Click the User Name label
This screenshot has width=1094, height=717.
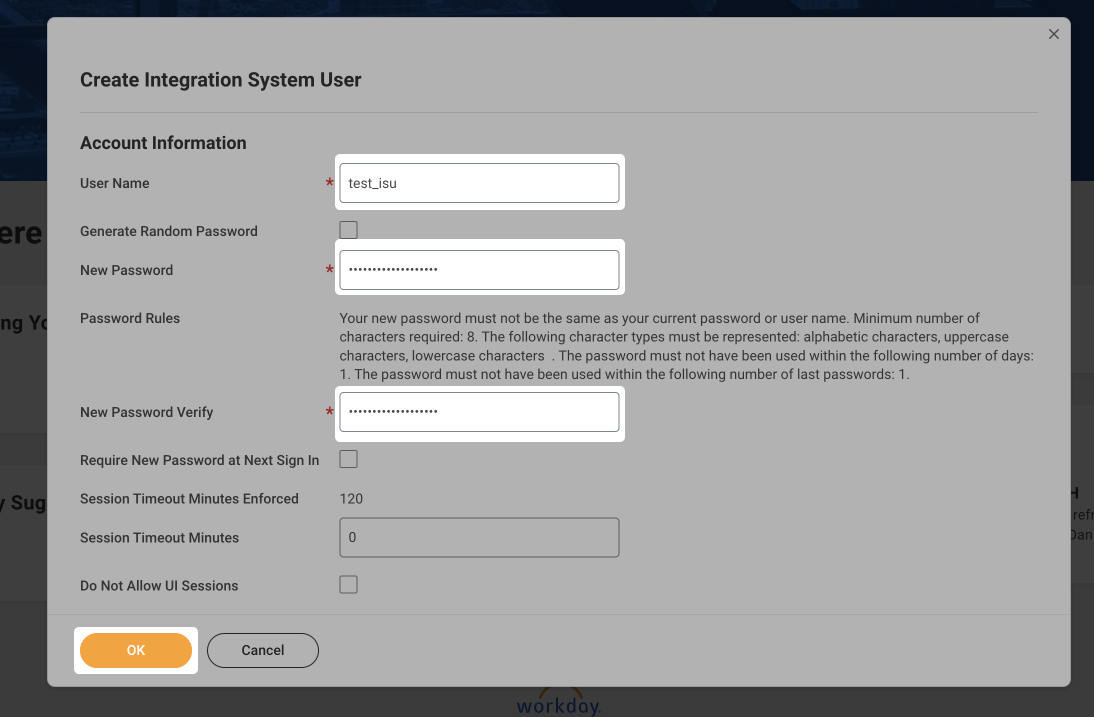tap(115, 183)
